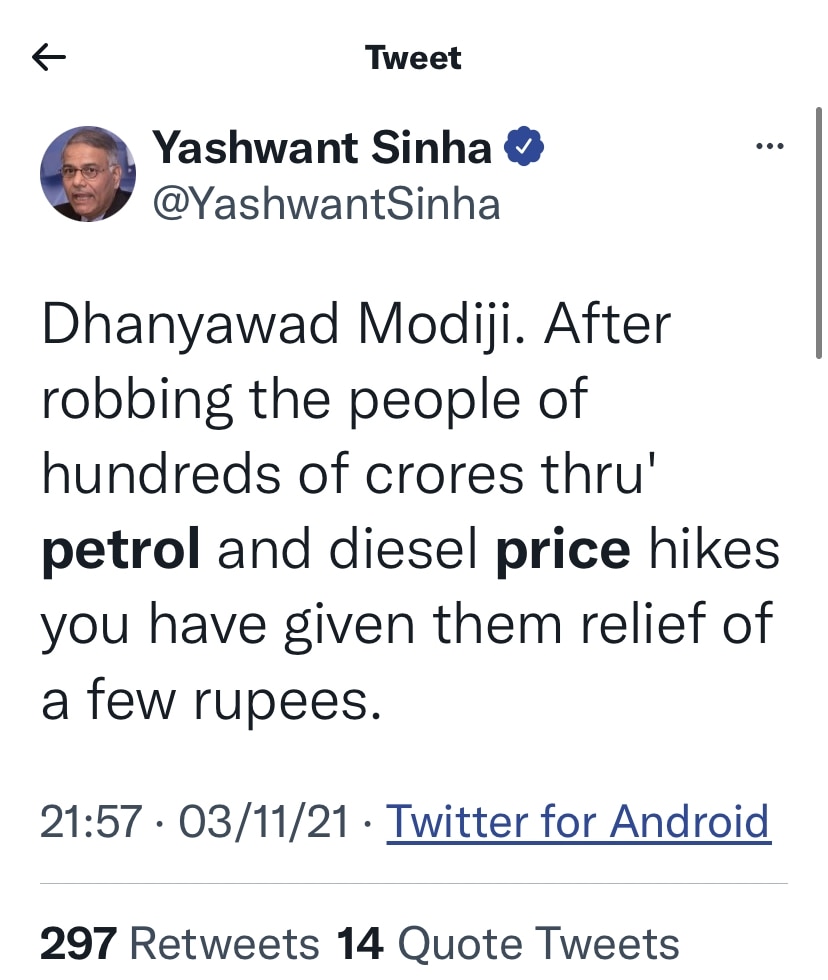
Task: Tap the bold word petrol
Action: tap(121, 550)
